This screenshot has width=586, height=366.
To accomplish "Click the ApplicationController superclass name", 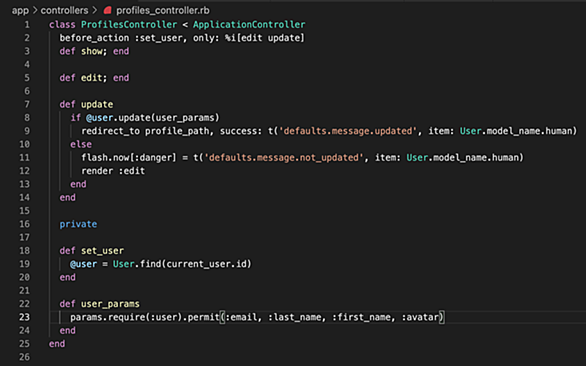I will pos(249,25).
